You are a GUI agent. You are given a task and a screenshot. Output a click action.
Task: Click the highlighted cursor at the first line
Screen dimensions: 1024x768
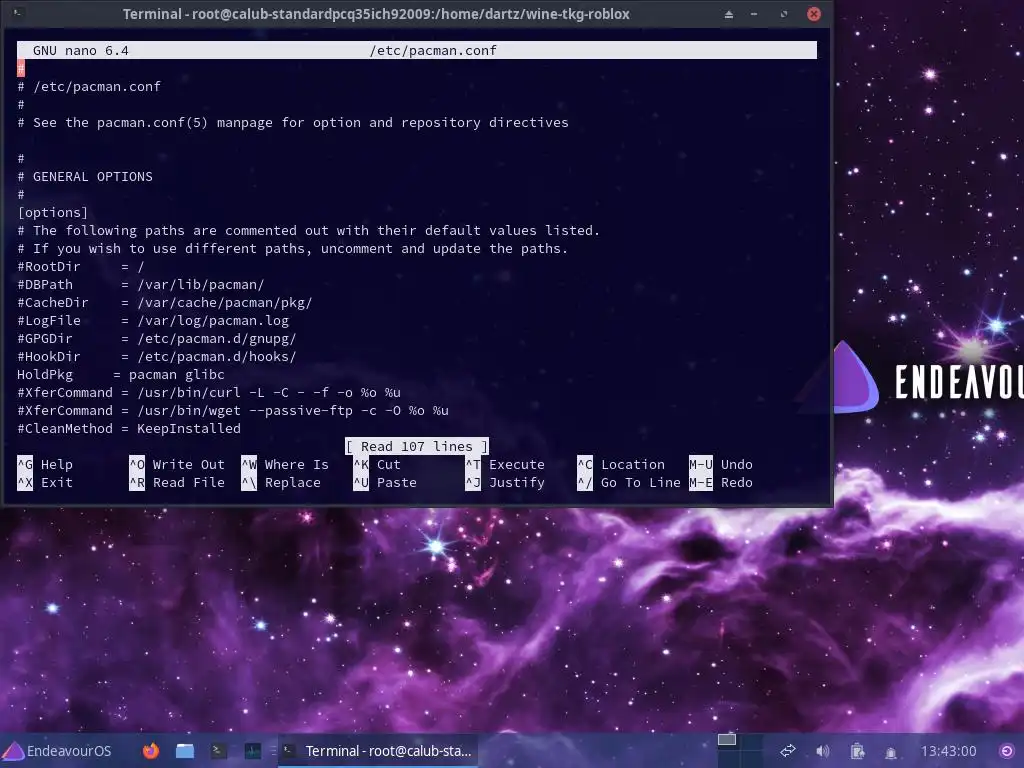(21, 69)
